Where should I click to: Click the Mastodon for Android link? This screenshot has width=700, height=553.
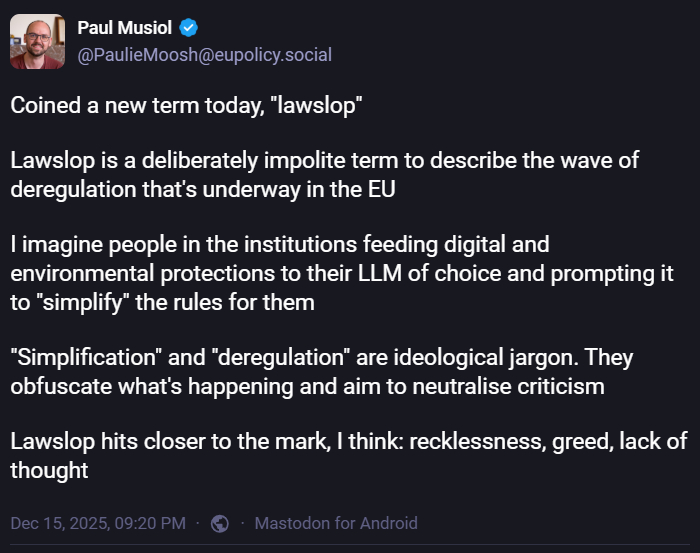point(336,523)
